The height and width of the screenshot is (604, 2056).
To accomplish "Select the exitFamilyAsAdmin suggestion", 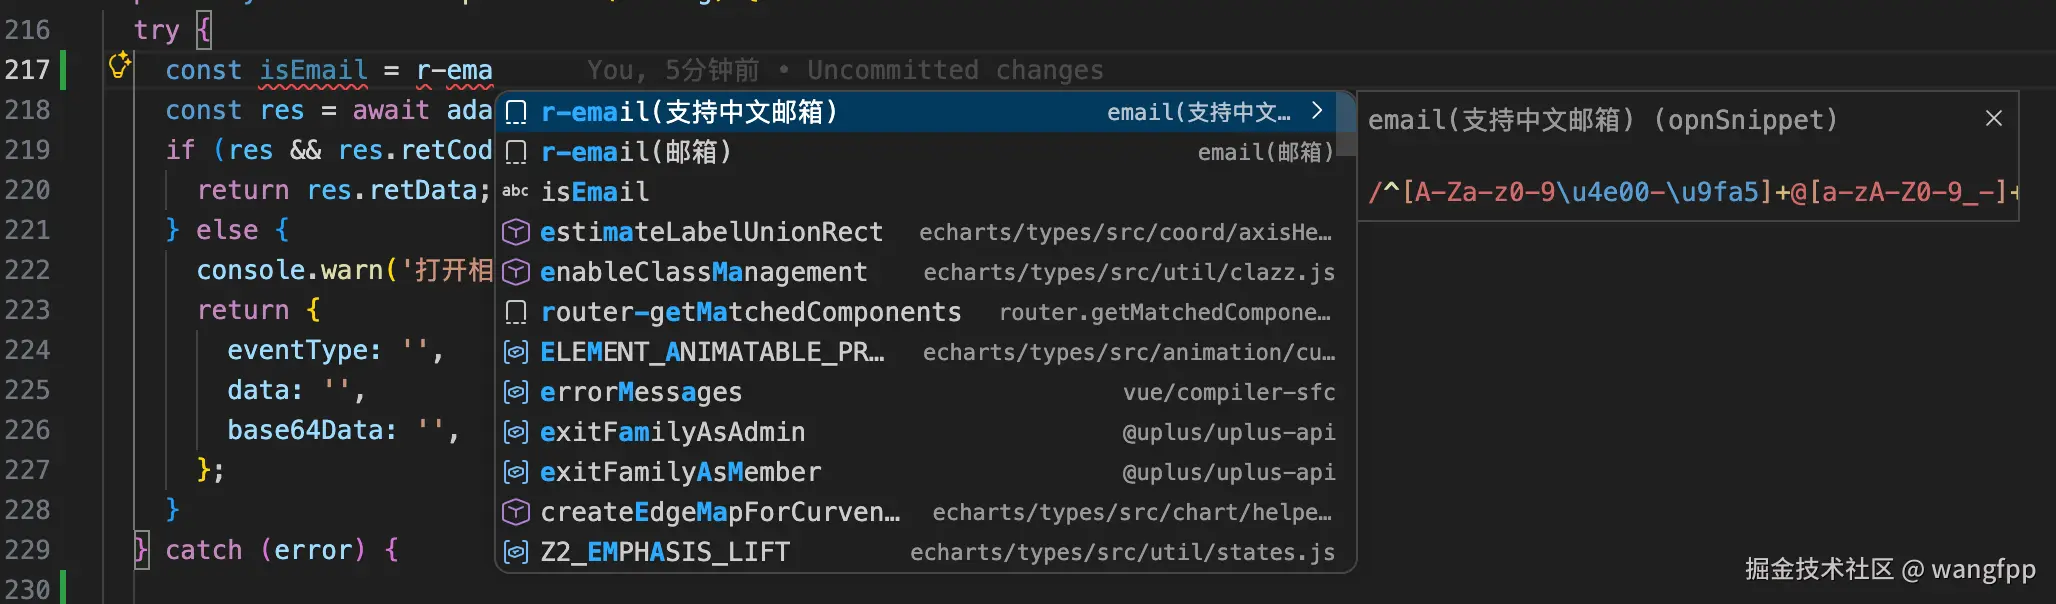I will point(672,432).
